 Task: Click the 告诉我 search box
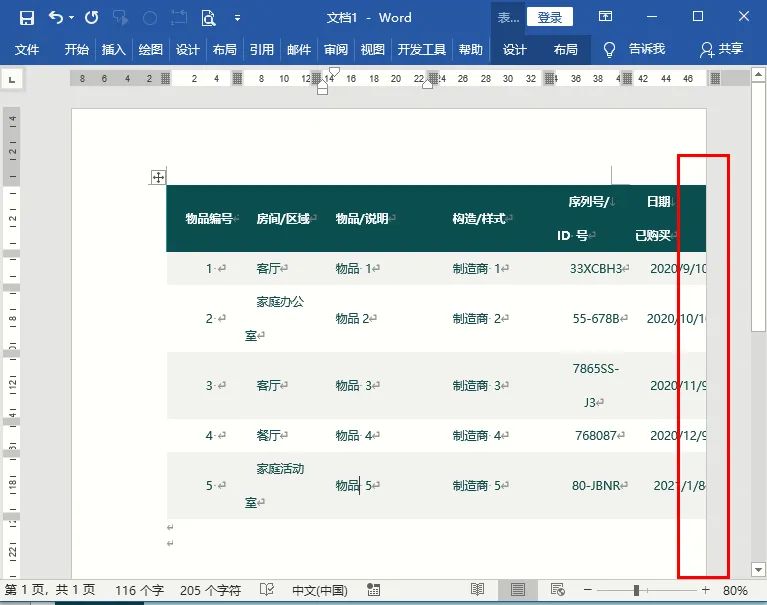(647, 49)
